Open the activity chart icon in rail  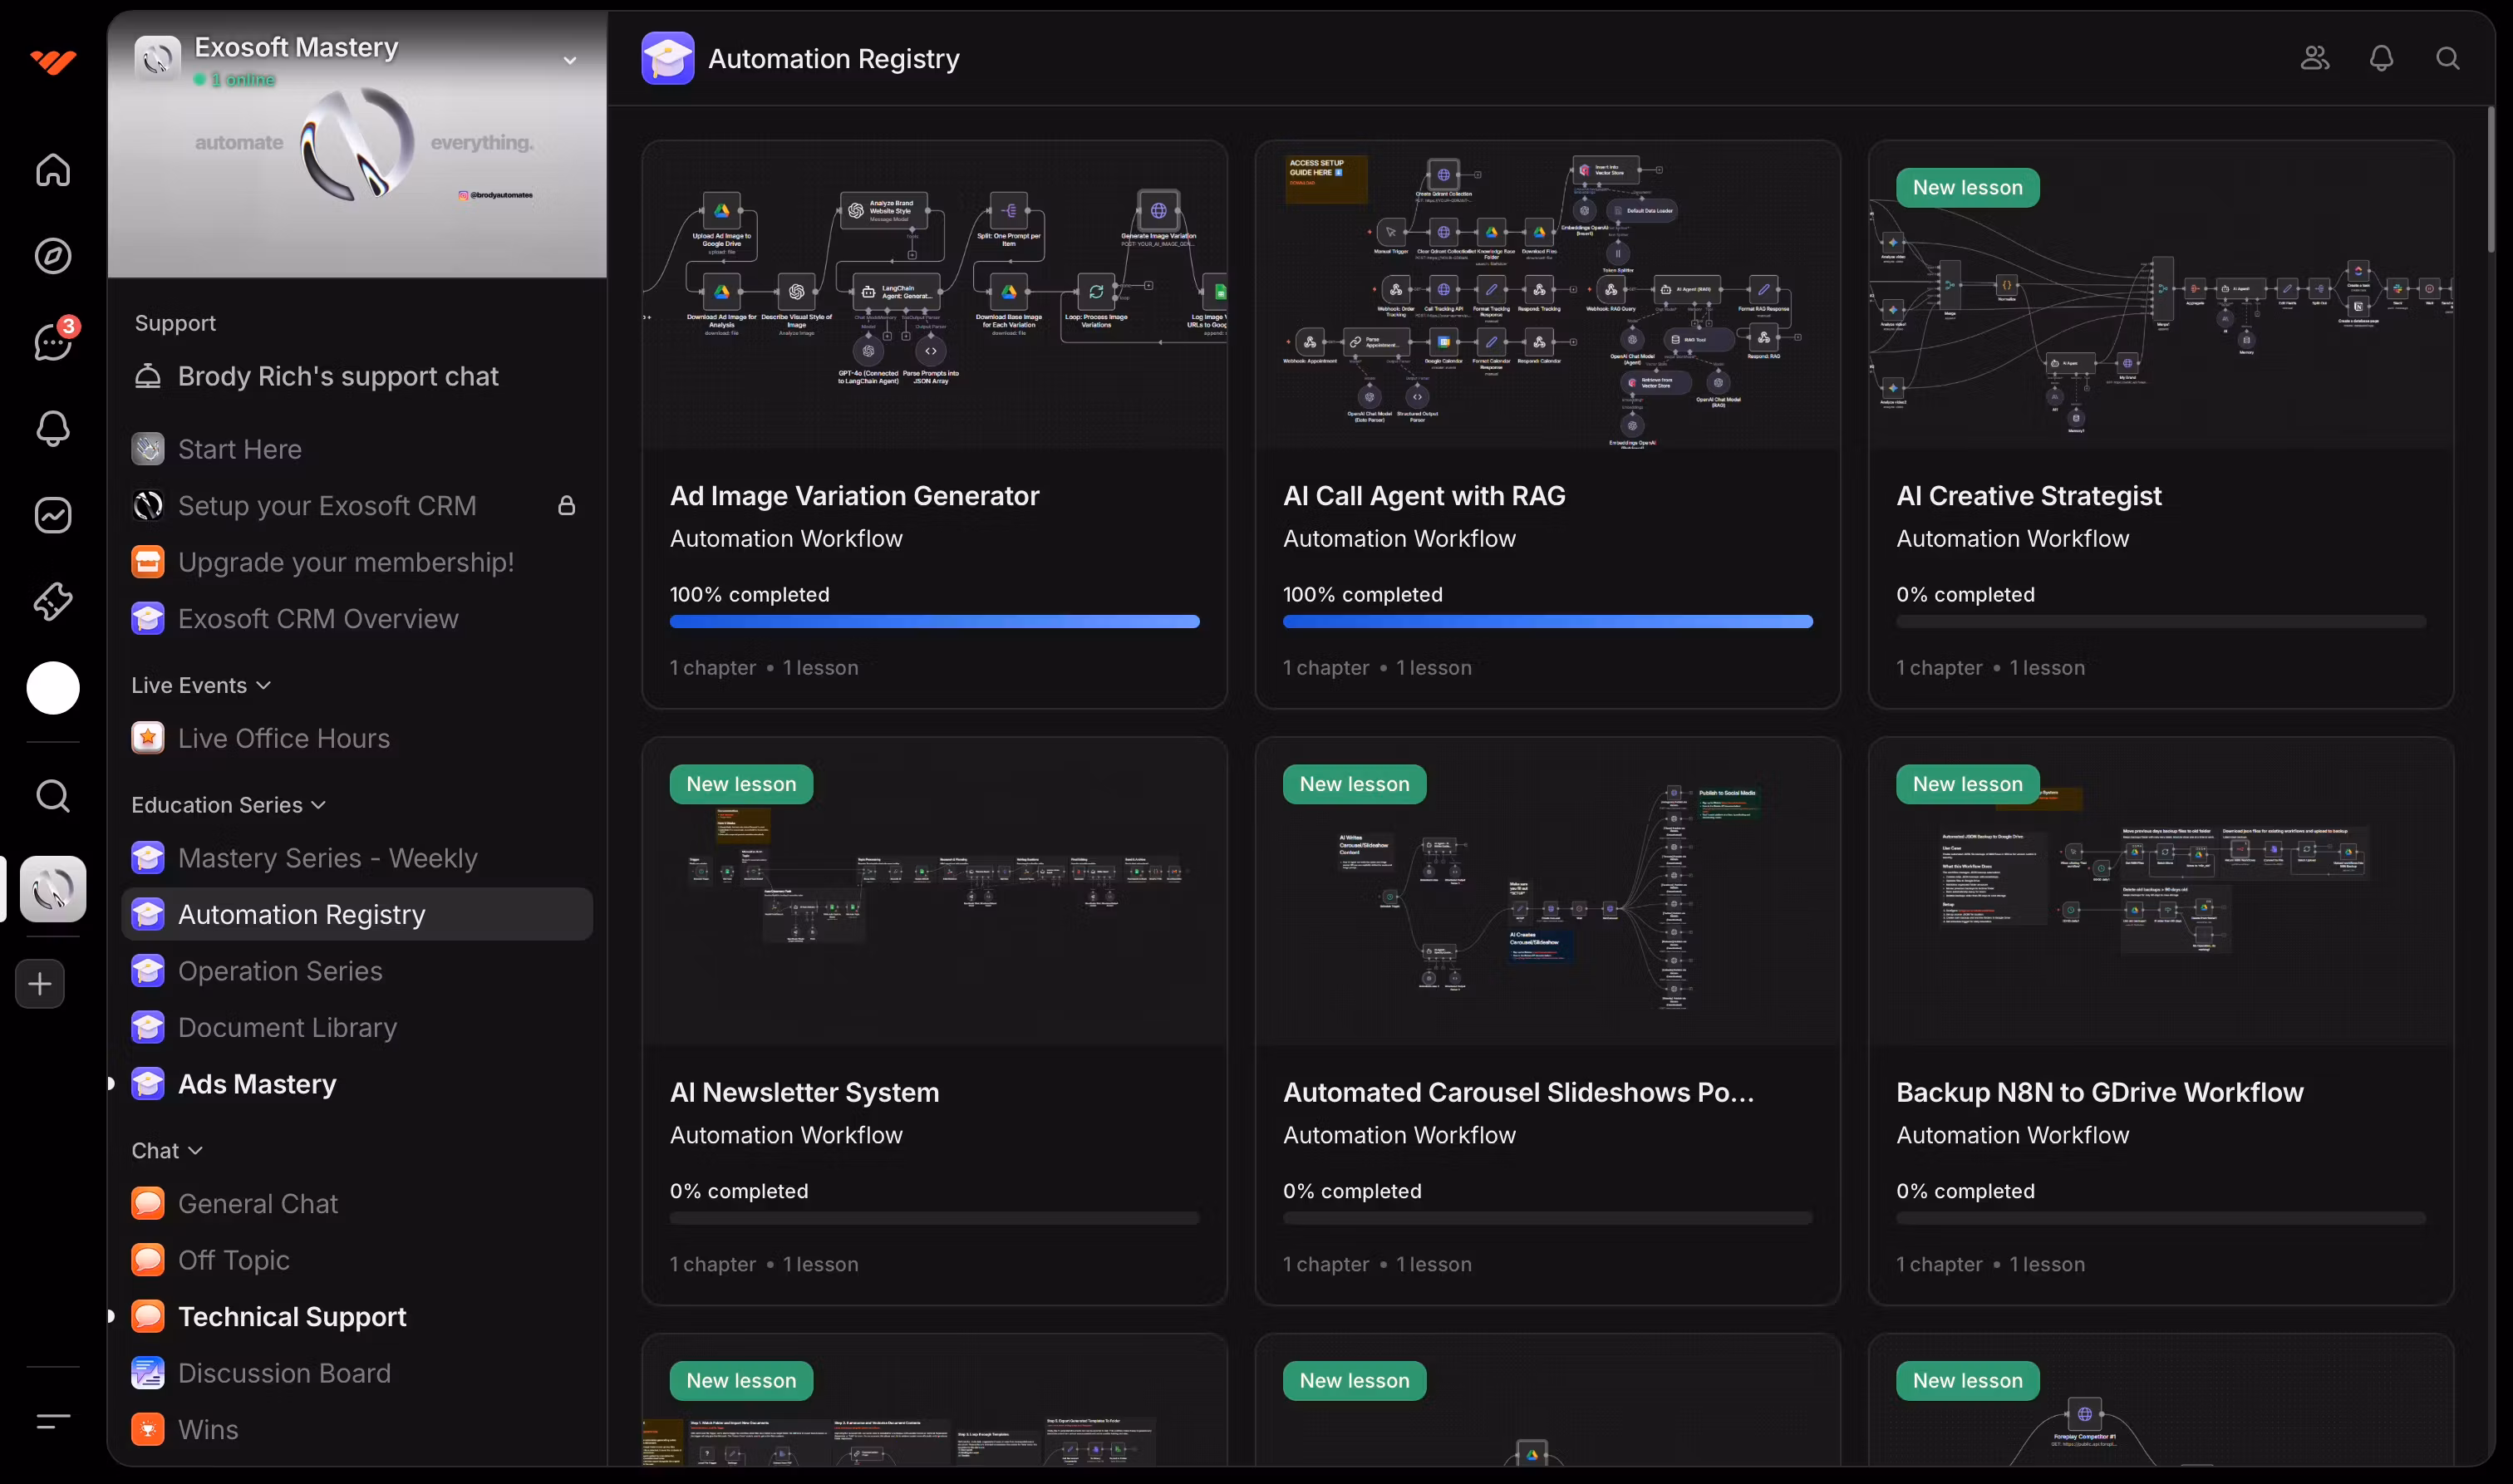coord(53,515)
